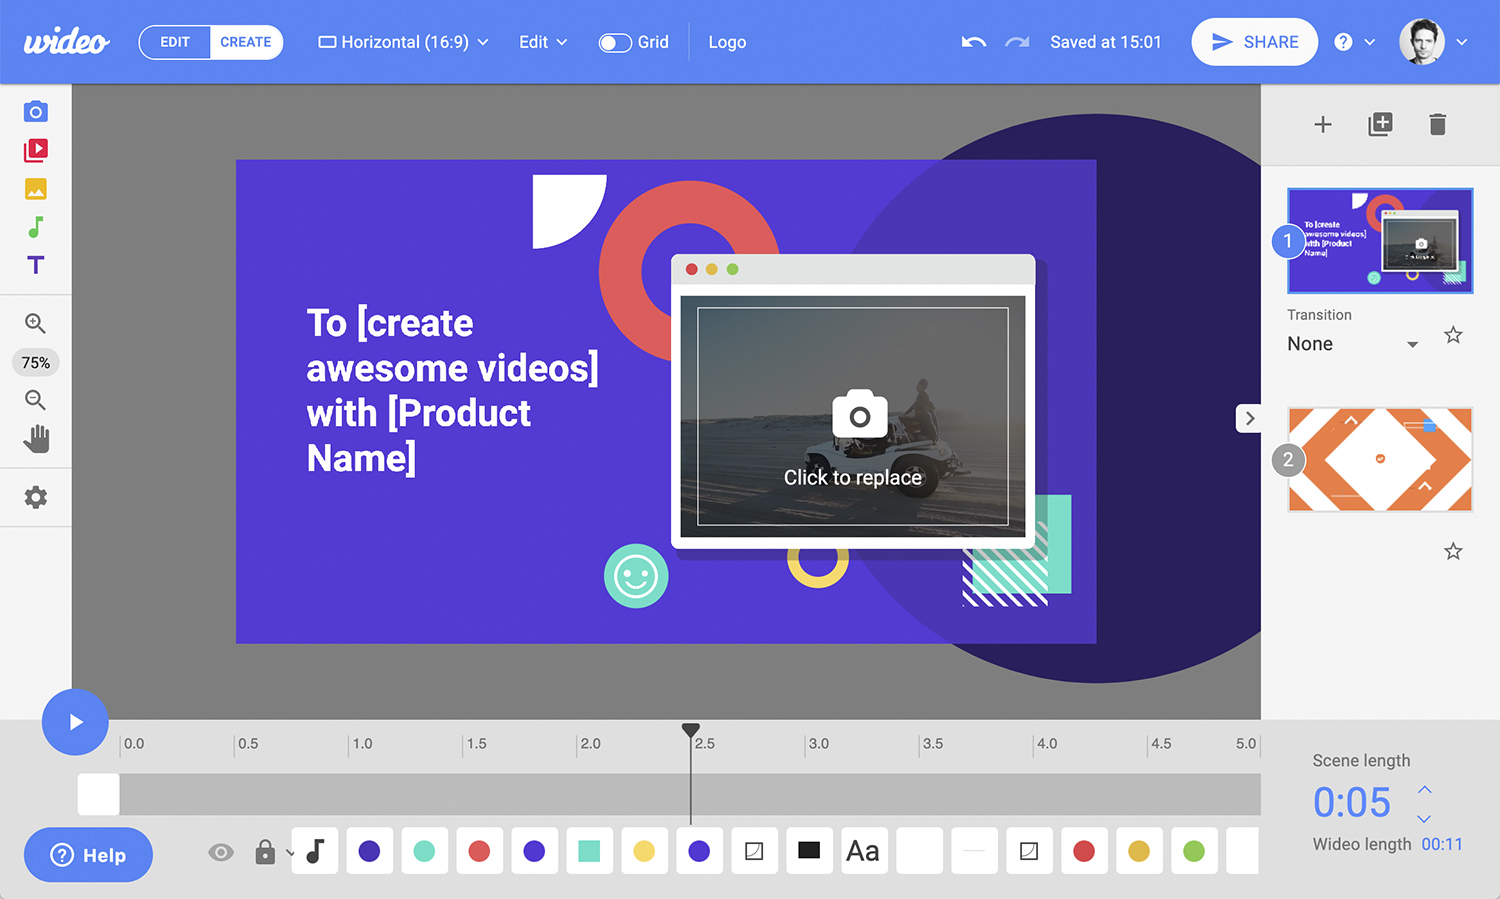Select scene 2 orange thumbnail
1500x899 pixels.
tap(1380, 459)
